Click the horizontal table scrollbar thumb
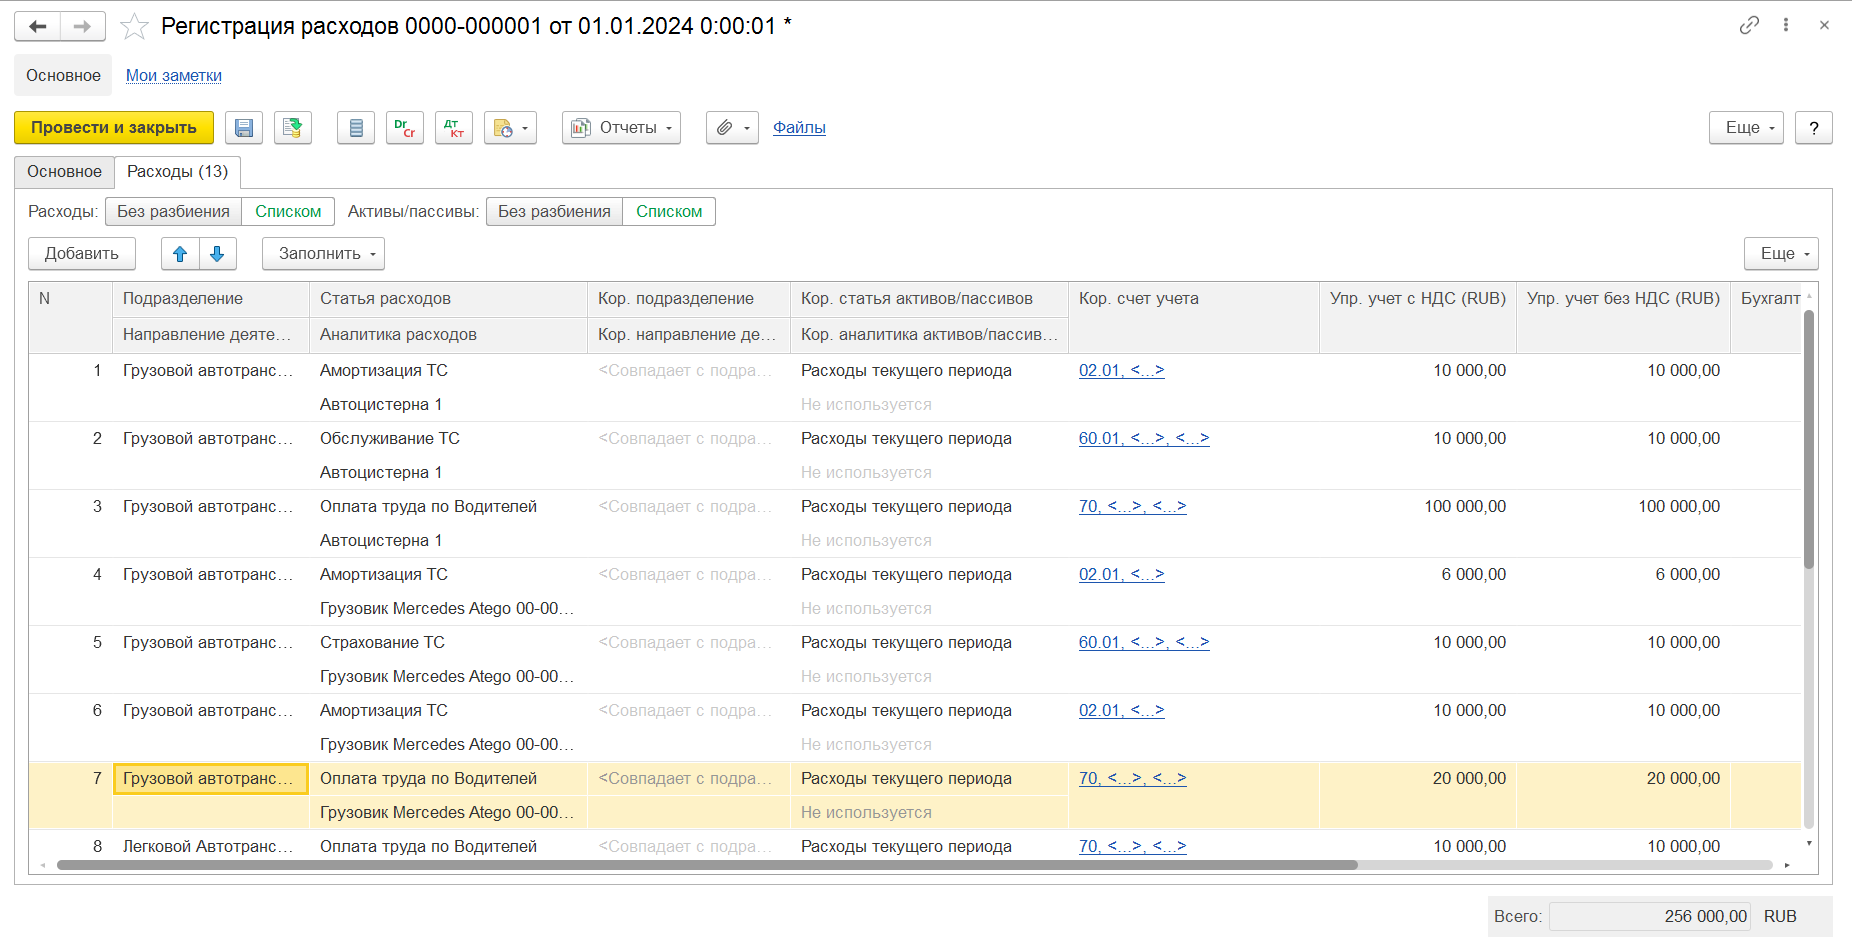The height and width of the screenshot is (949, 1852). 707,865
